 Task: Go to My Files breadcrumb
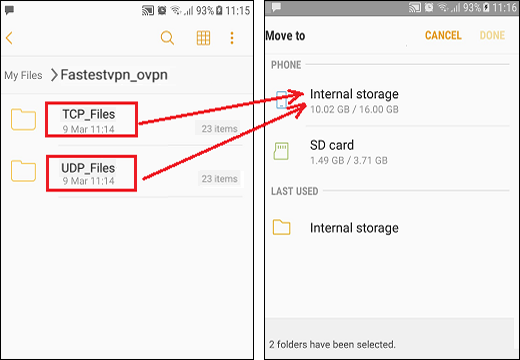click(x=23, y=75)
